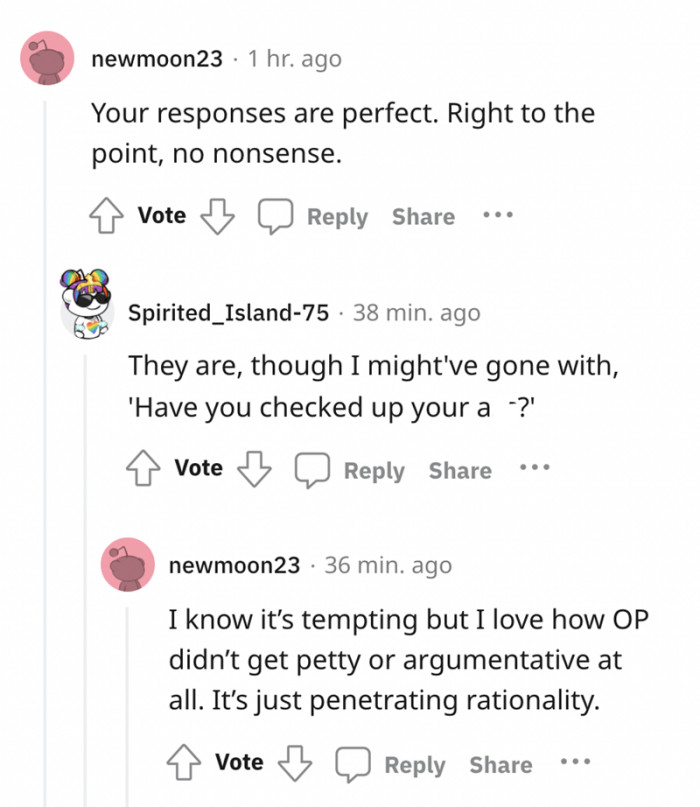Share Spirited_Island-75's comment

click(x=460, y=470)
